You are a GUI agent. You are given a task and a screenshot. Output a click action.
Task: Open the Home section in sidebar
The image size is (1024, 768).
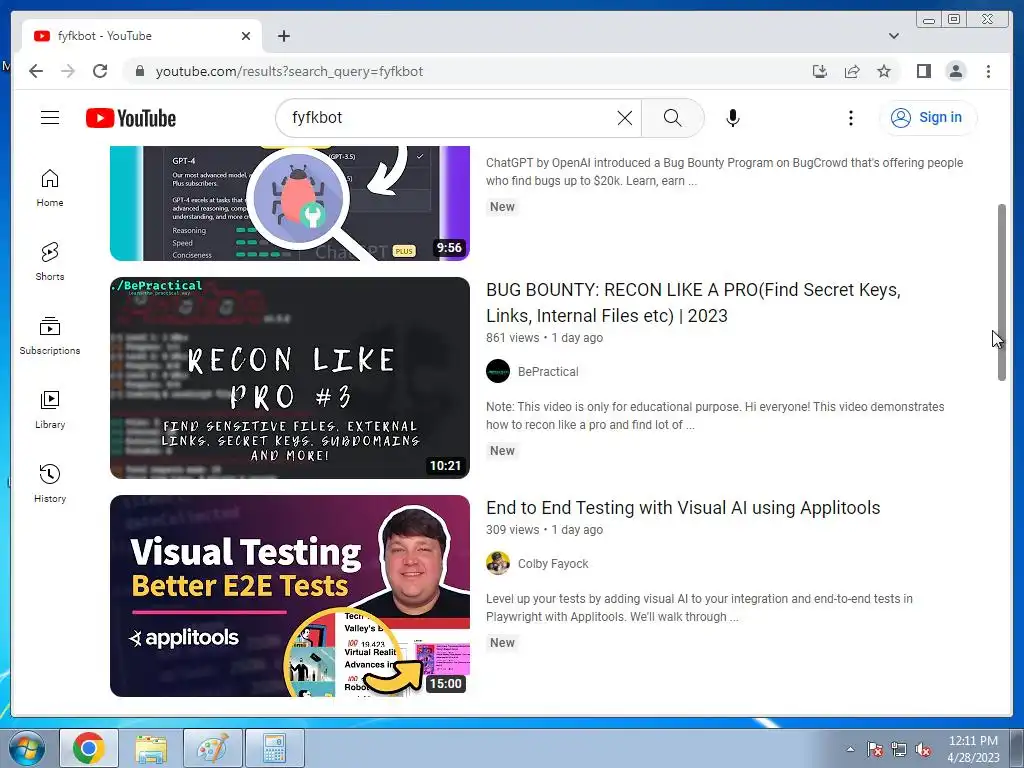(x=50, y=188)
